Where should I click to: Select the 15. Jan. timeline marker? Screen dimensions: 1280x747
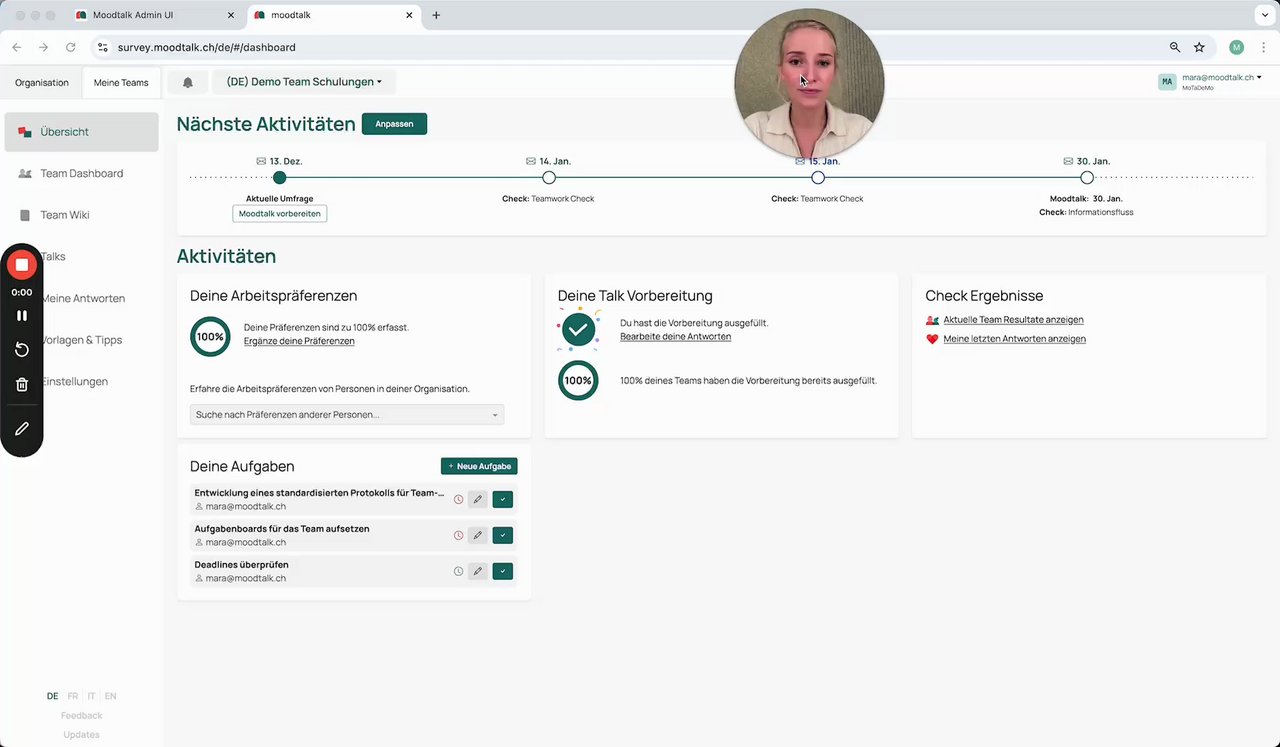818,177
